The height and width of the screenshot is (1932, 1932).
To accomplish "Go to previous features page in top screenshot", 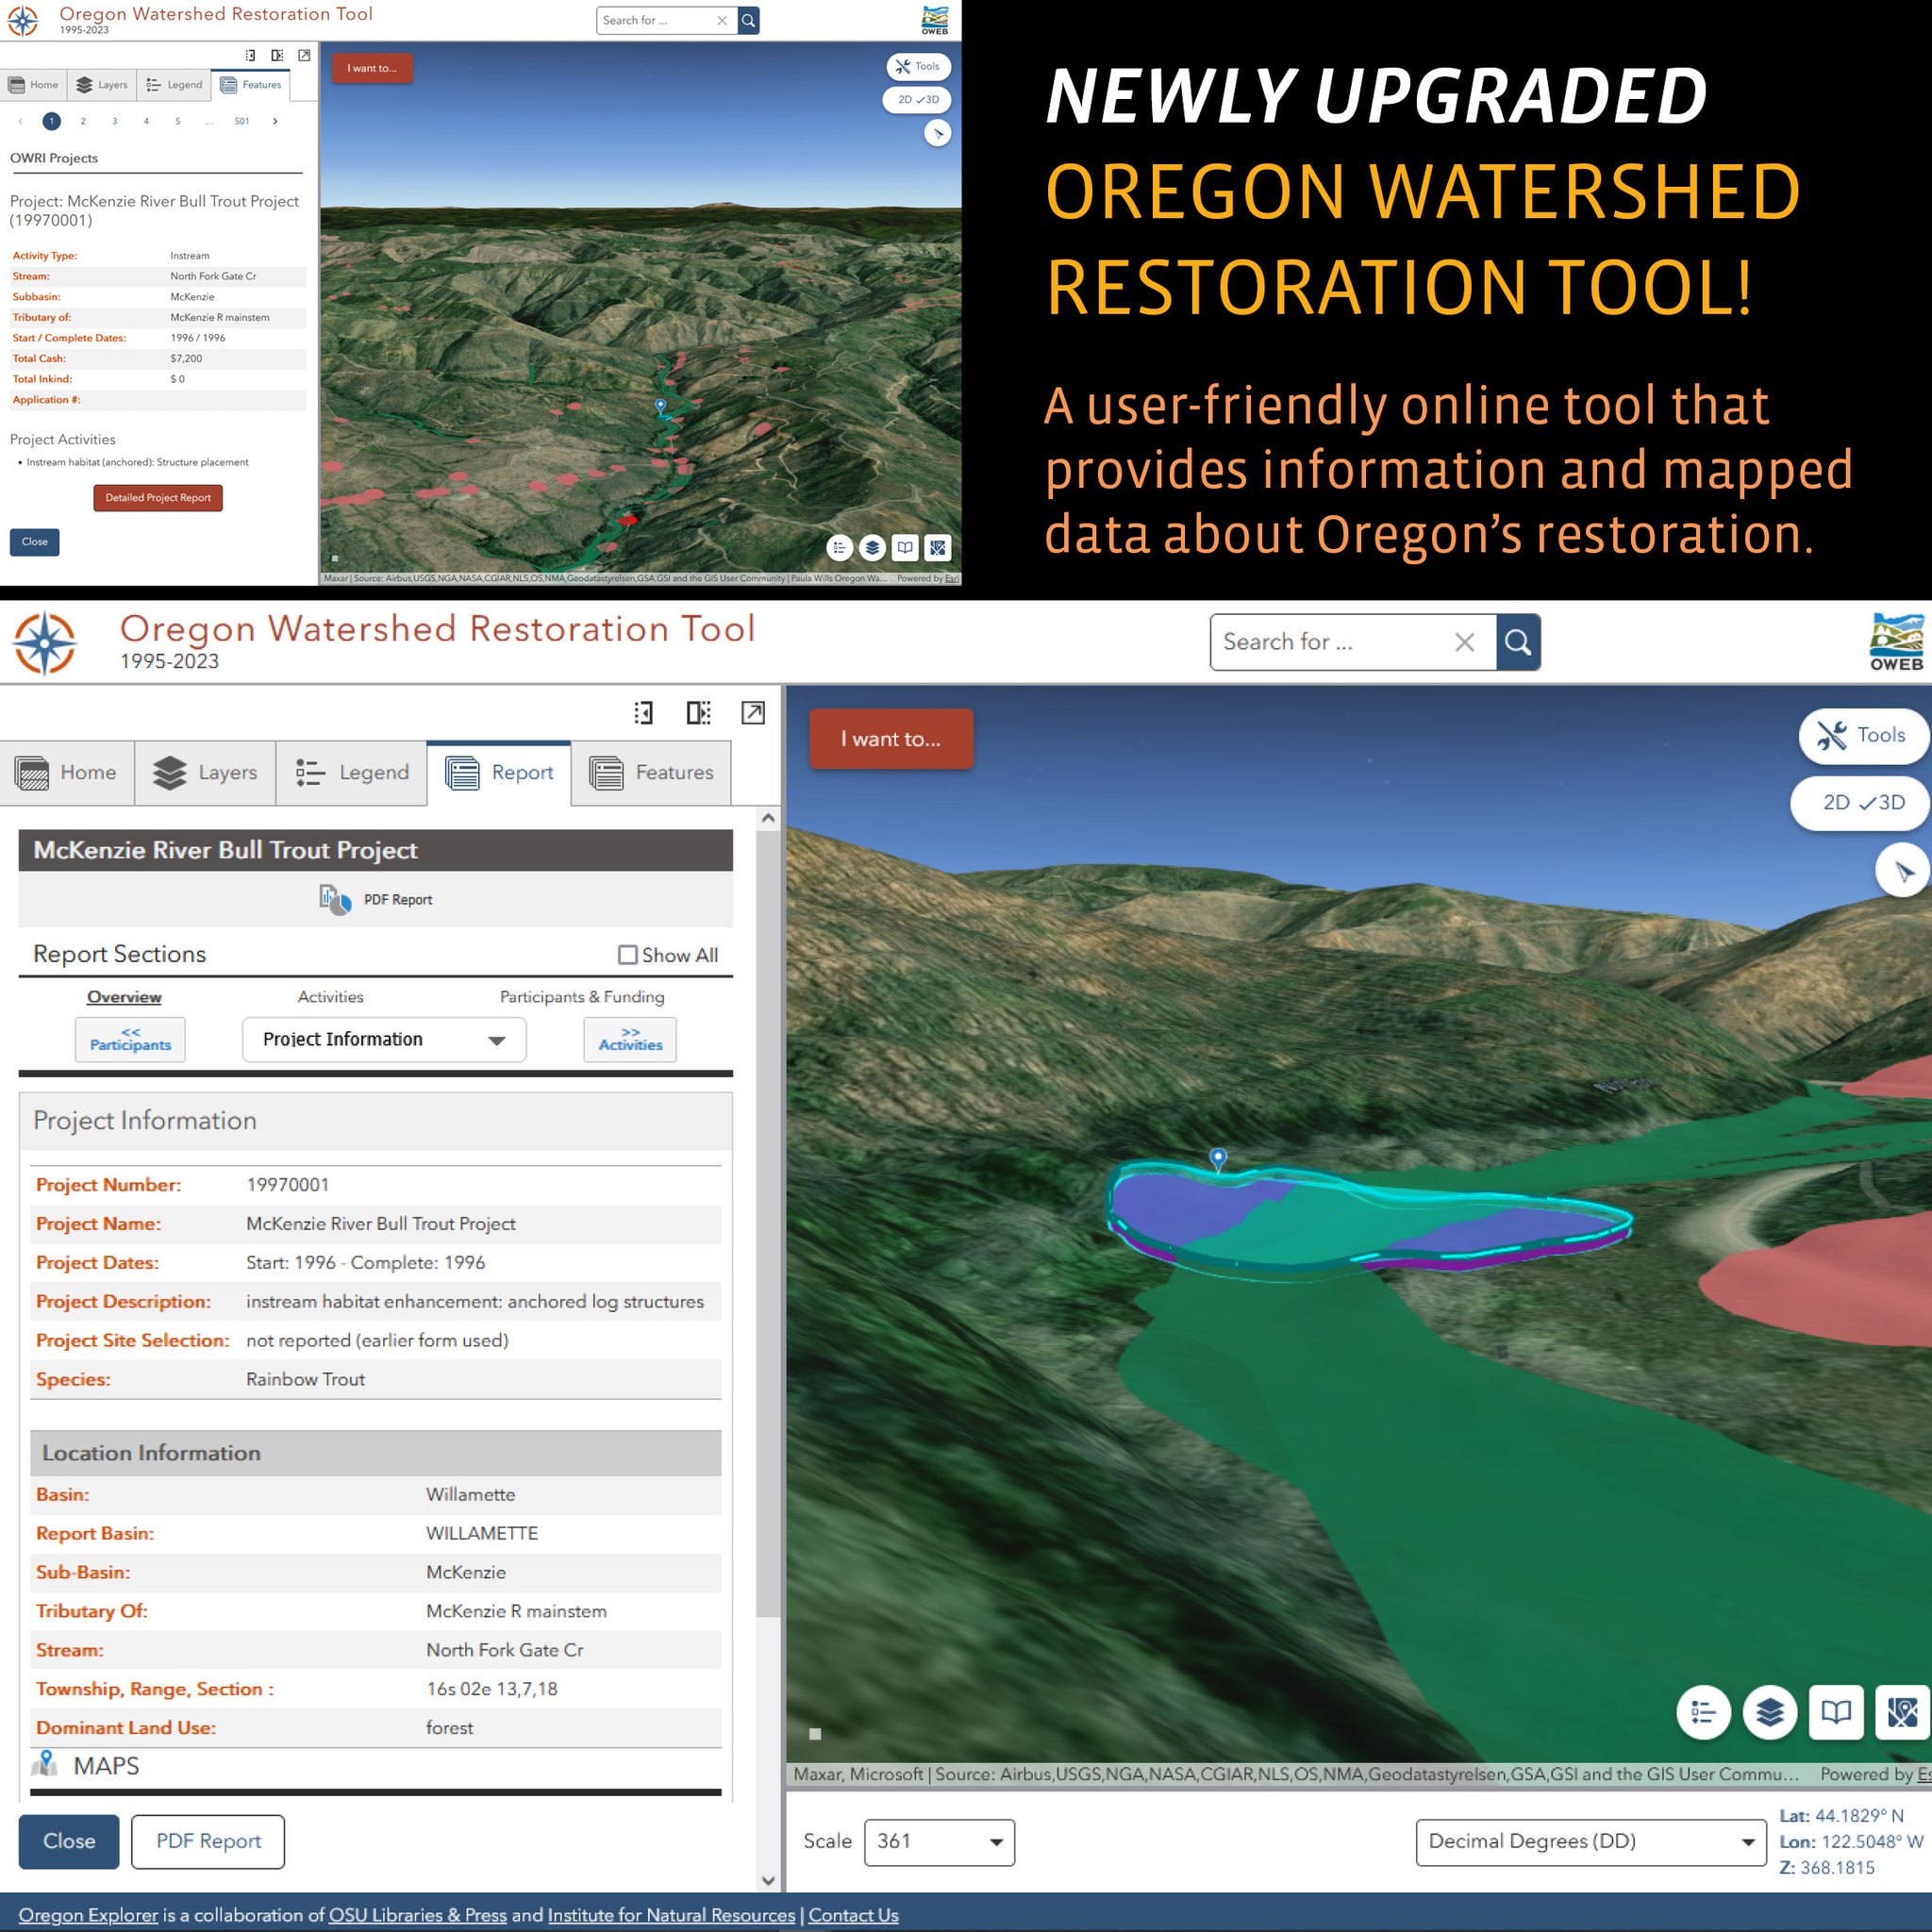I will coord(20,121).
